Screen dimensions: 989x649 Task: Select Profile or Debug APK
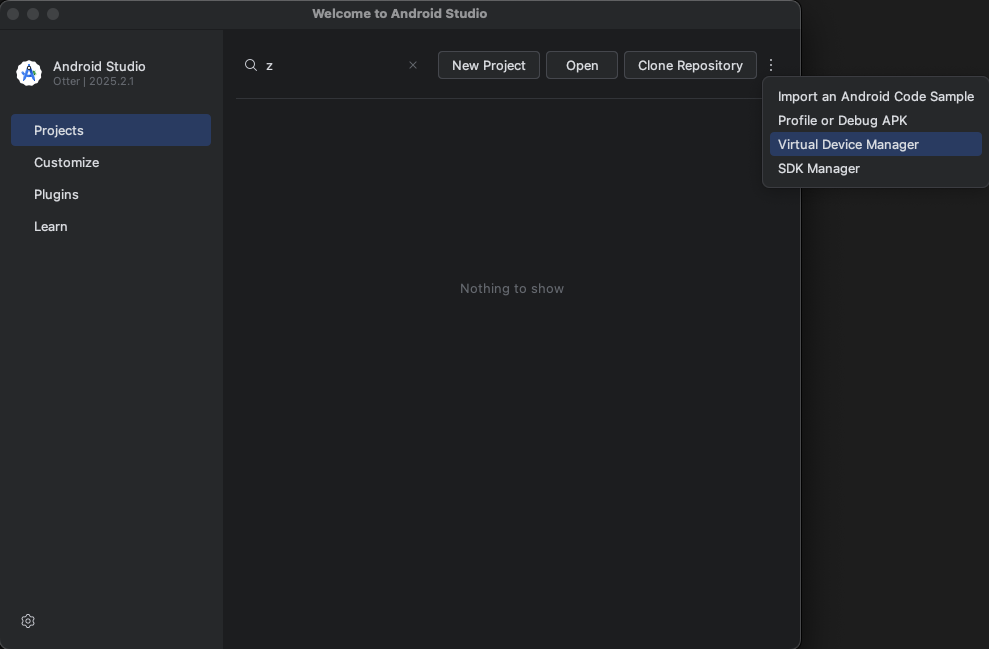[875, 120]
